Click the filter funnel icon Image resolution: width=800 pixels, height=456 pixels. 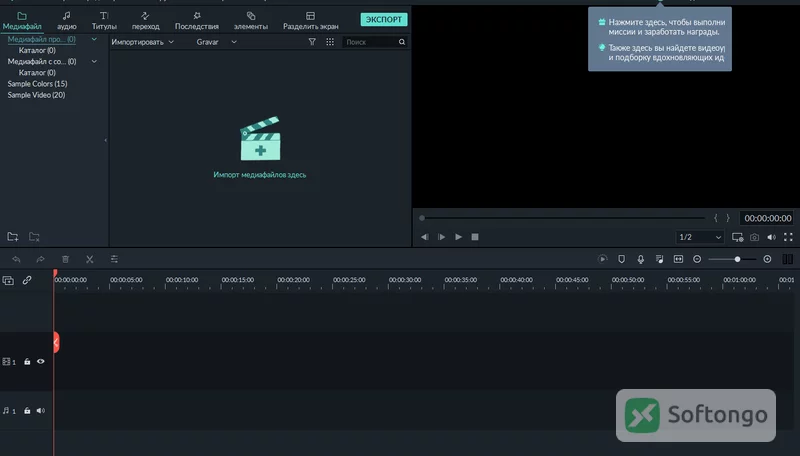(312, 42)
